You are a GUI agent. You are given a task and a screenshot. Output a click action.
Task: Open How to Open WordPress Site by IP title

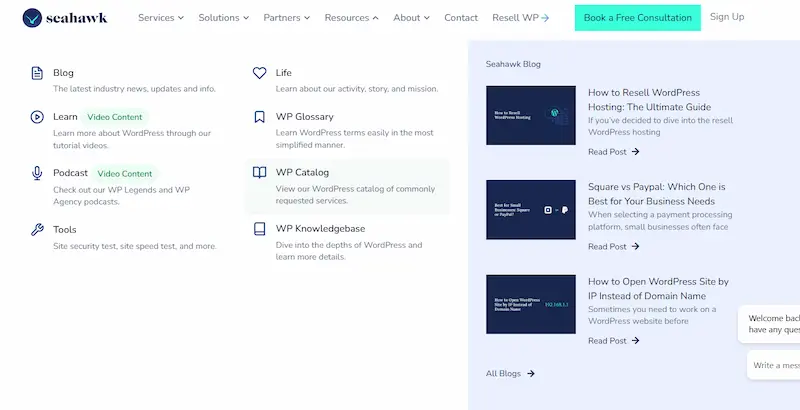point(658,289)
